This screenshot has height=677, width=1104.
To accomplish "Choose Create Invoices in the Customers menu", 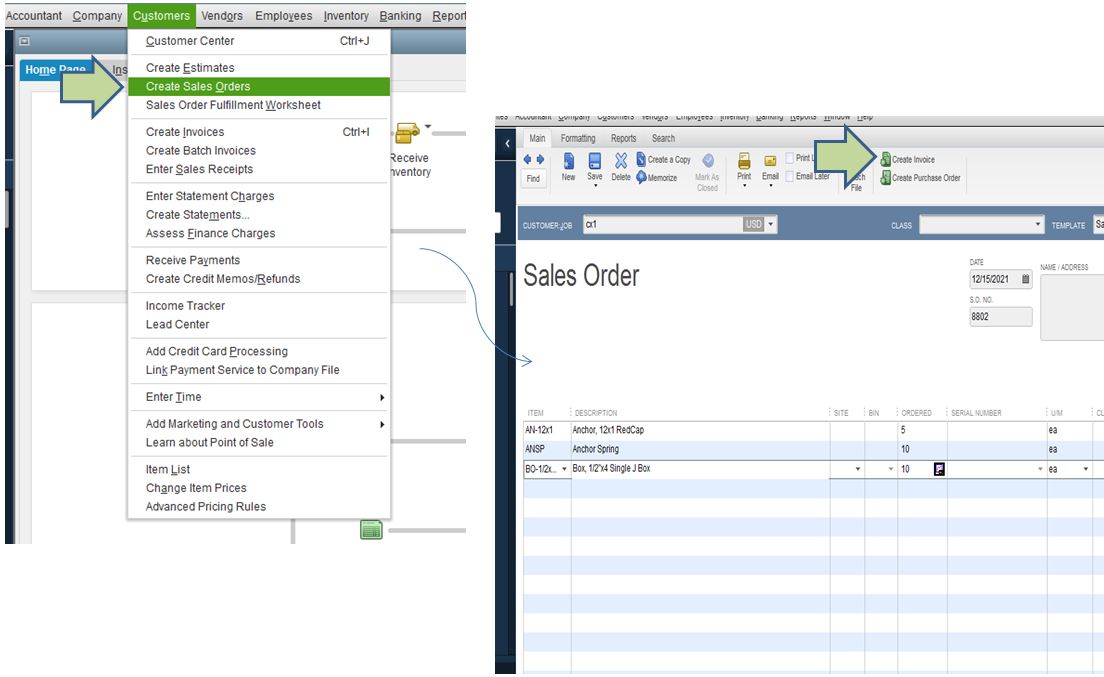I will pos(259,132).
